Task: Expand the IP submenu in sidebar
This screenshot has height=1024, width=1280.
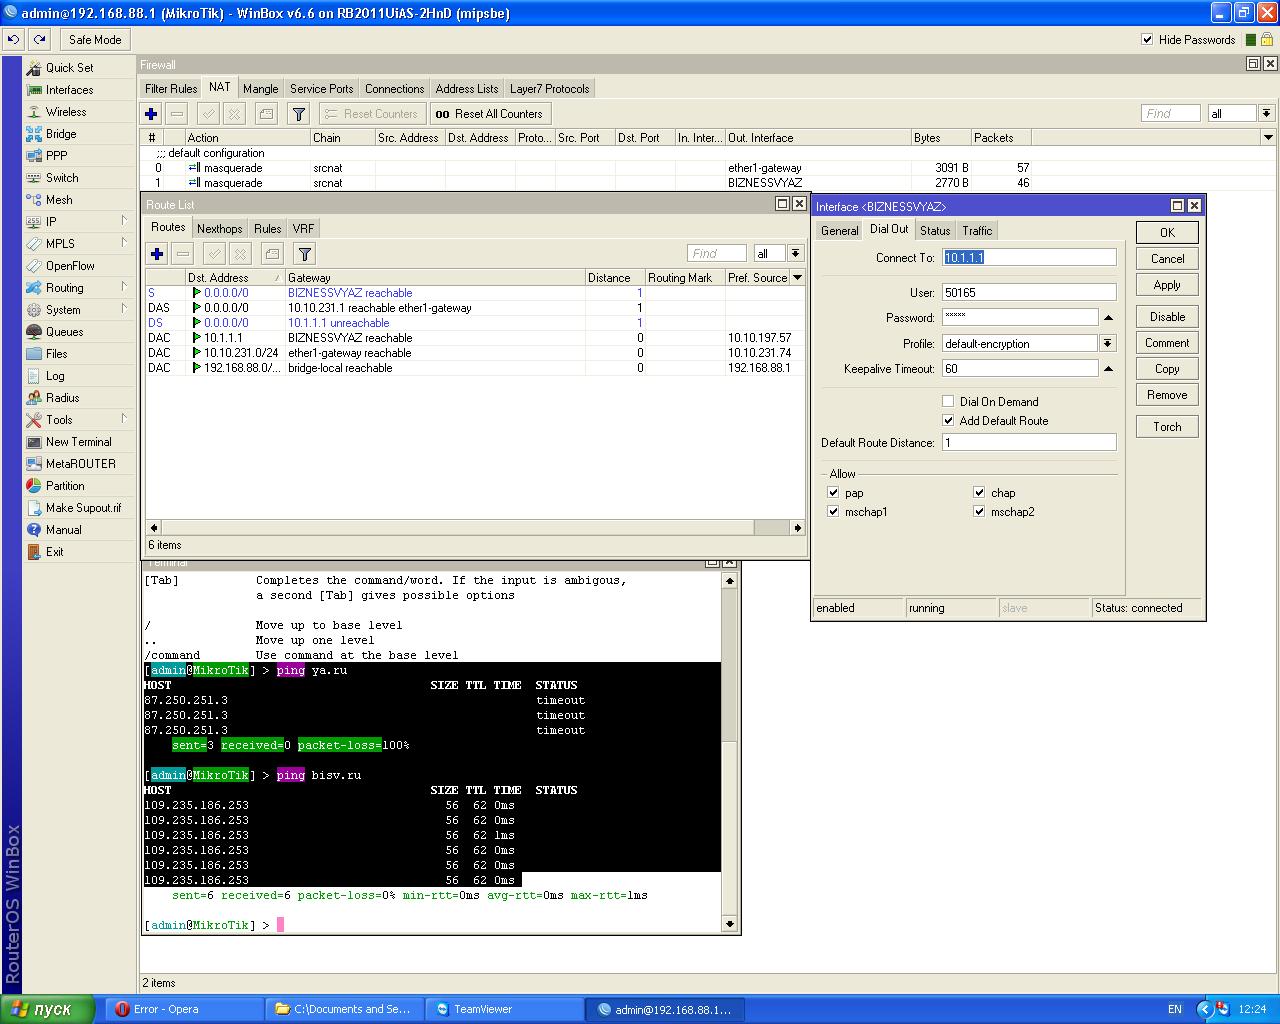Action: (x=51, y=222)
